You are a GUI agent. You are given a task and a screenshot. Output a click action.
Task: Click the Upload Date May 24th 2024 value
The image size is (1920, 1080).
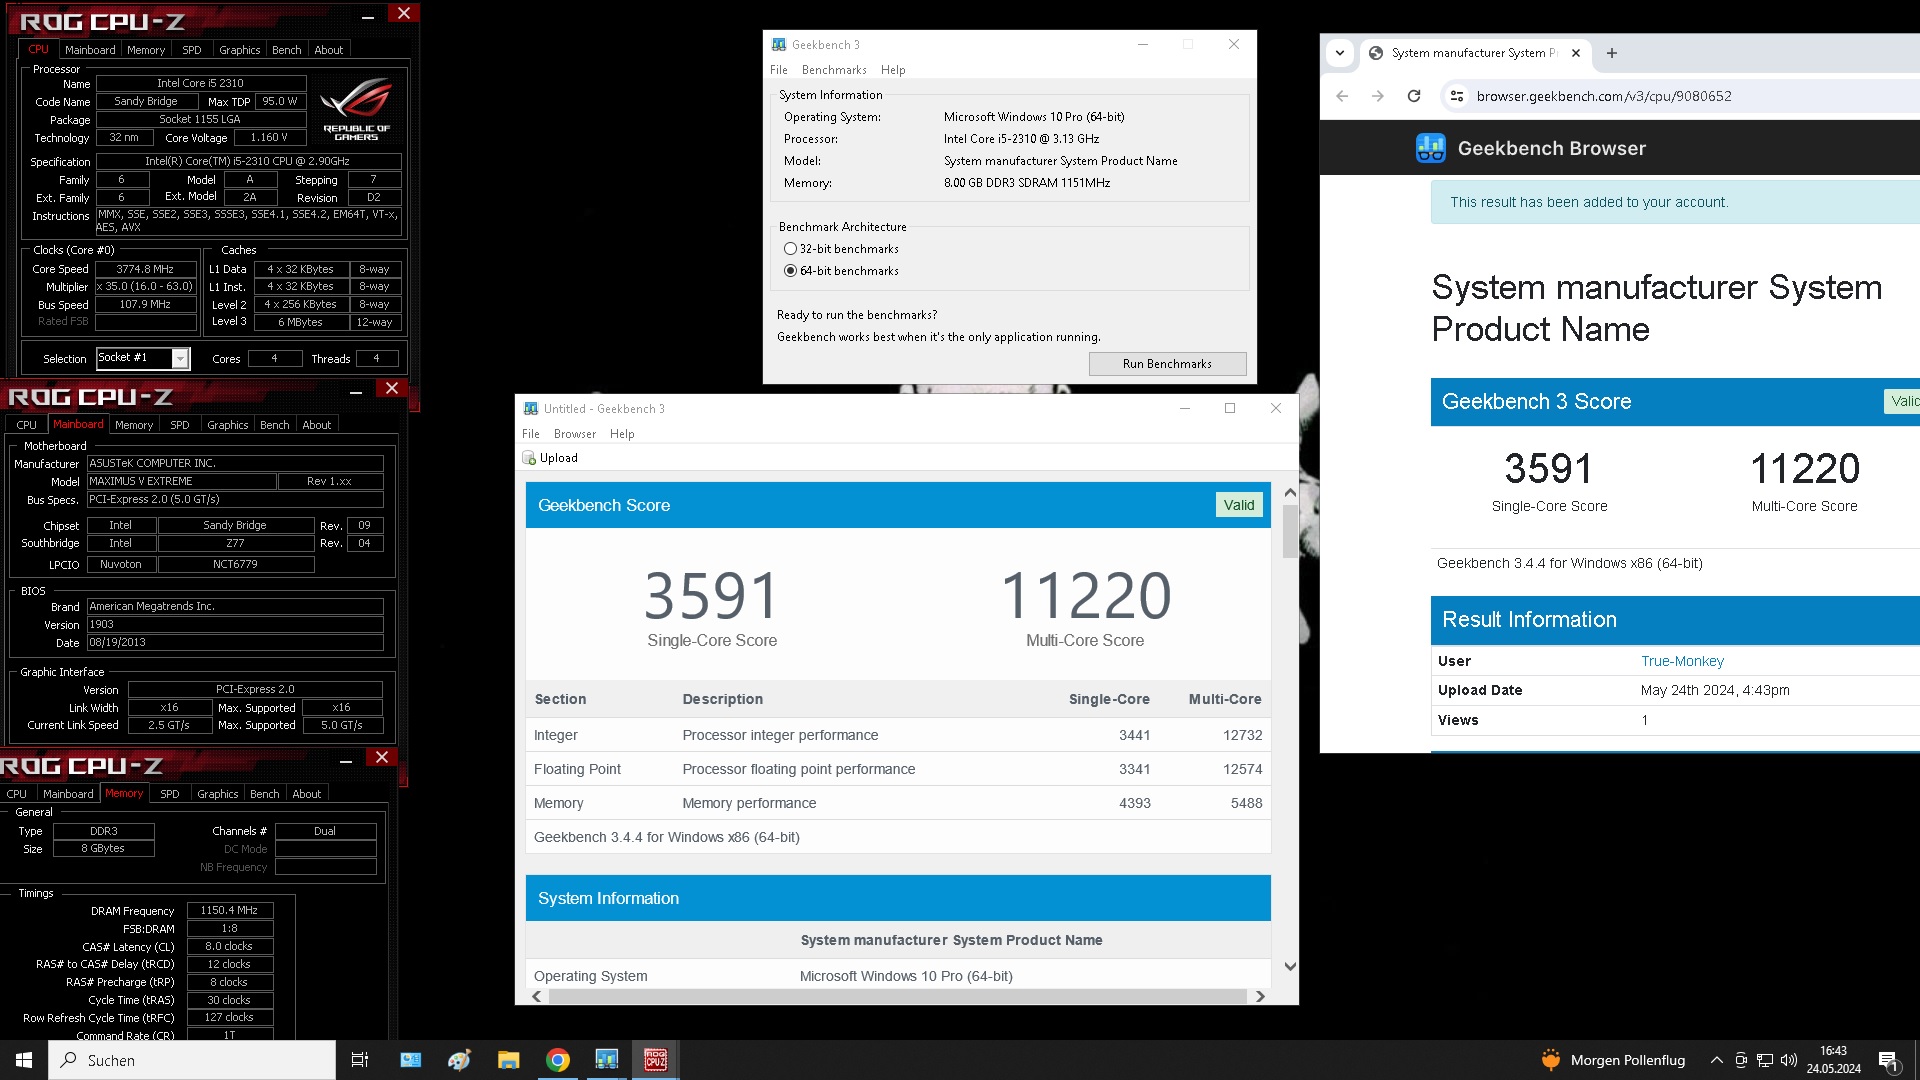tap(1715, 690)
